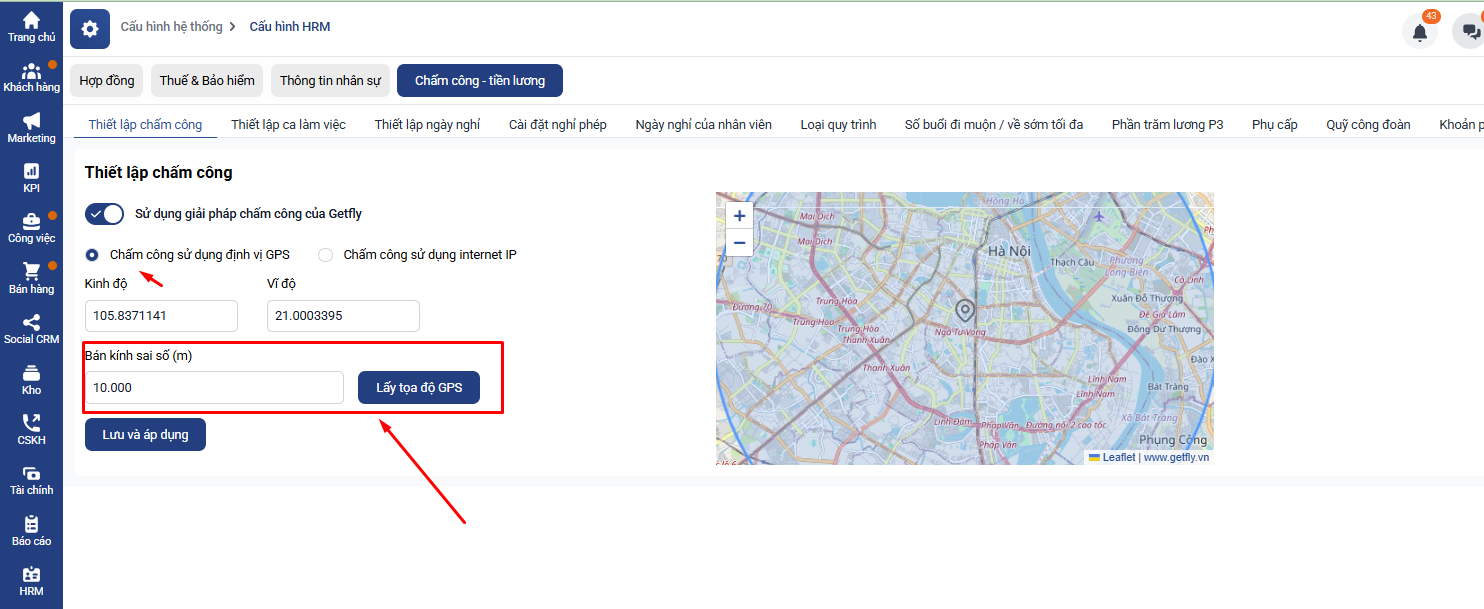The width and height of the screenshot is (1484, 609).
Task: Select GPS location timekeeping radio option
Action: pos(92,255)
